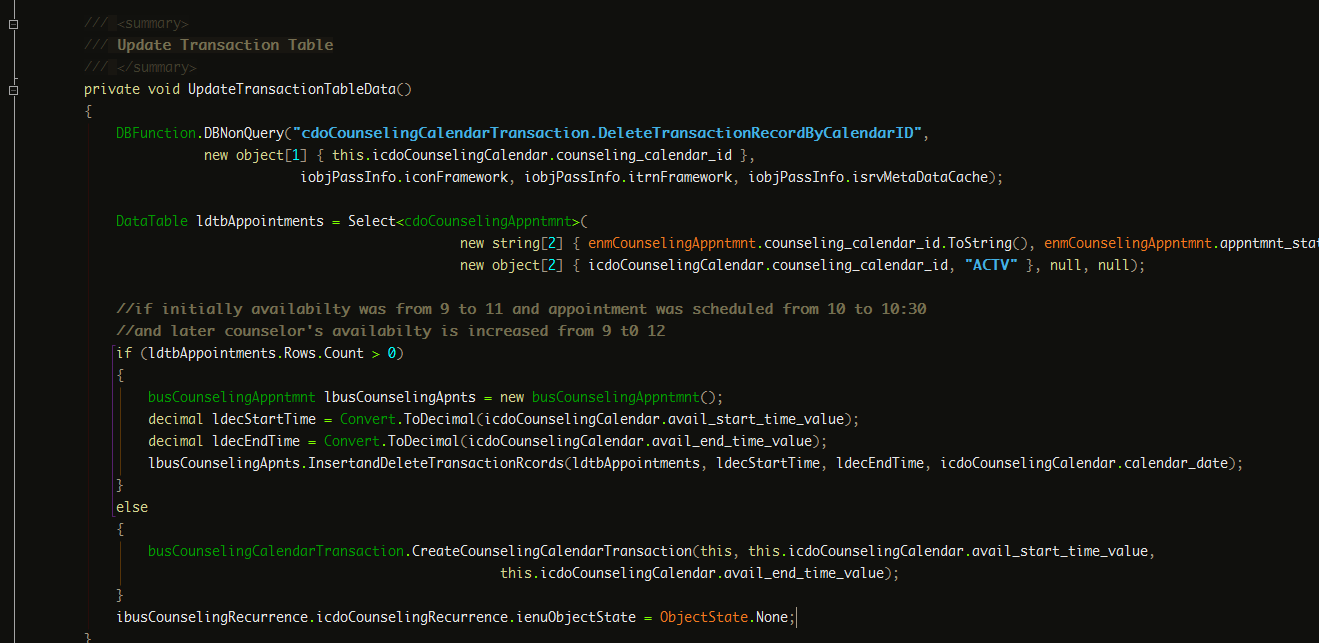Click the CreateCounselingCalendarTransaction method call

[551, 551]
